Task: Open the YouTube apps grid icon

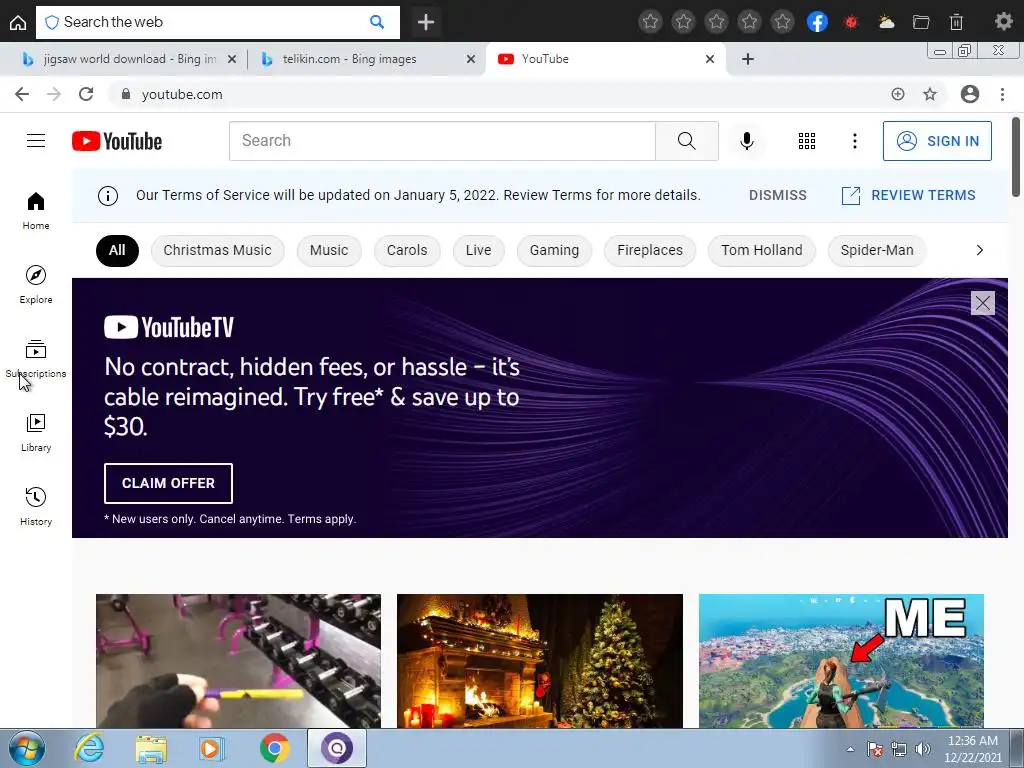Action: pos(807,141)
